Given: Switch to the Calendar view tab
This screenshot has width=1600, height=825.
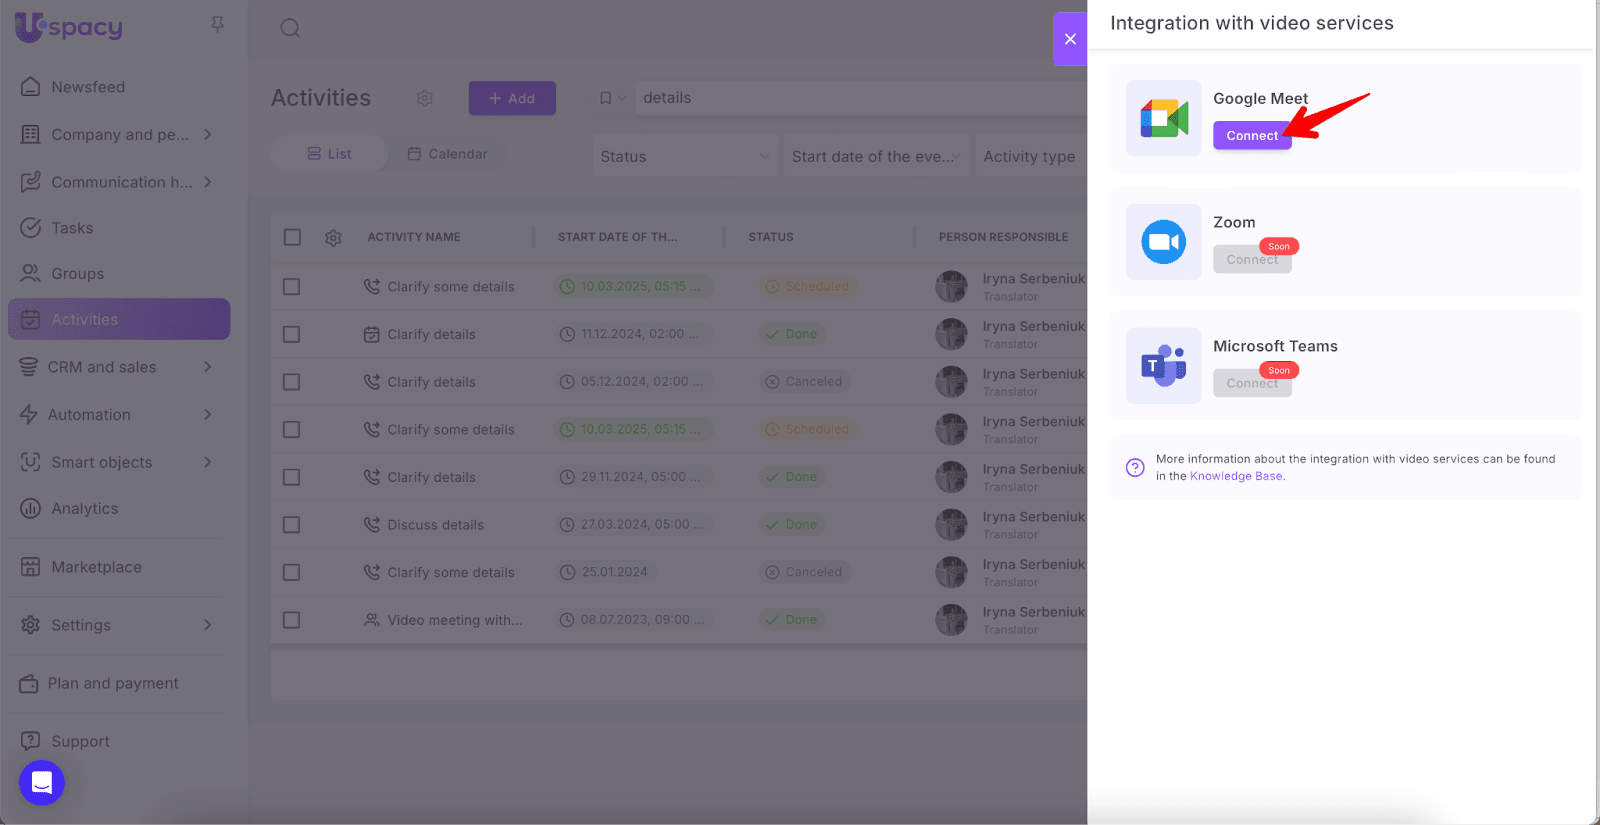Looking at the screenshot, I should [x=448, y=154].
